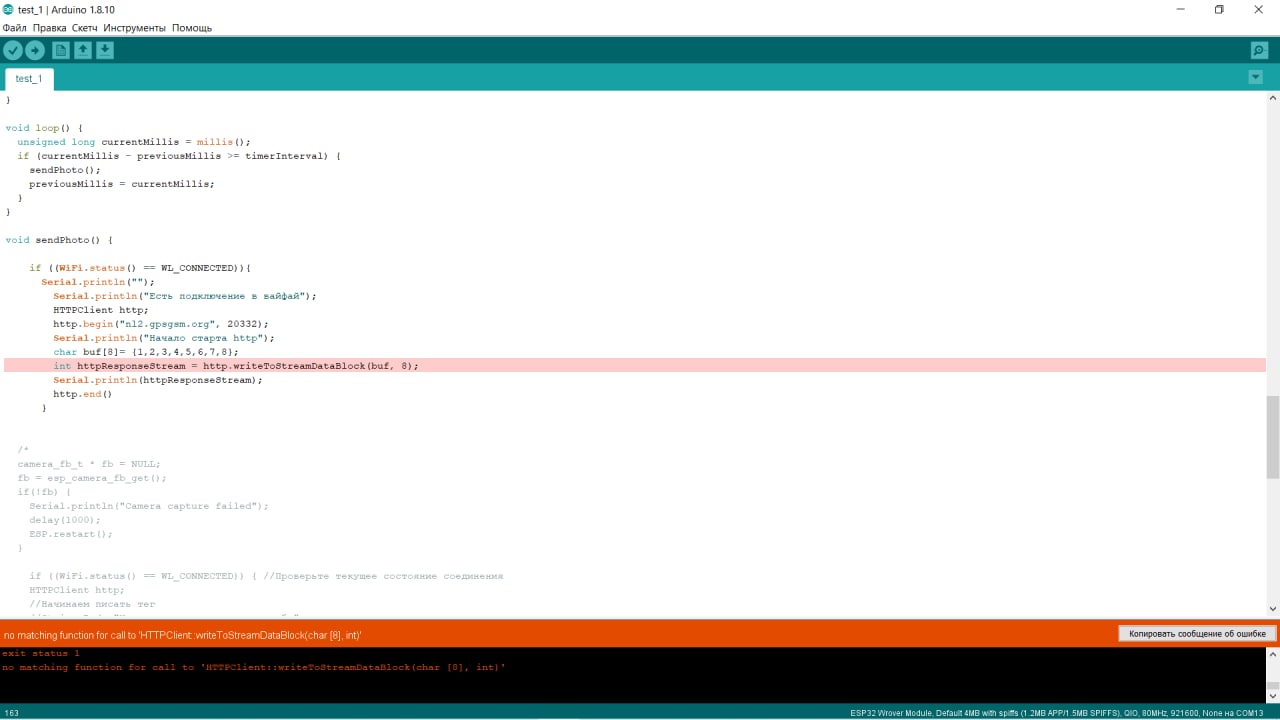Open the Файл menu
The height and width of the screenshot is (720, 1280).
[x=15, y=28]
